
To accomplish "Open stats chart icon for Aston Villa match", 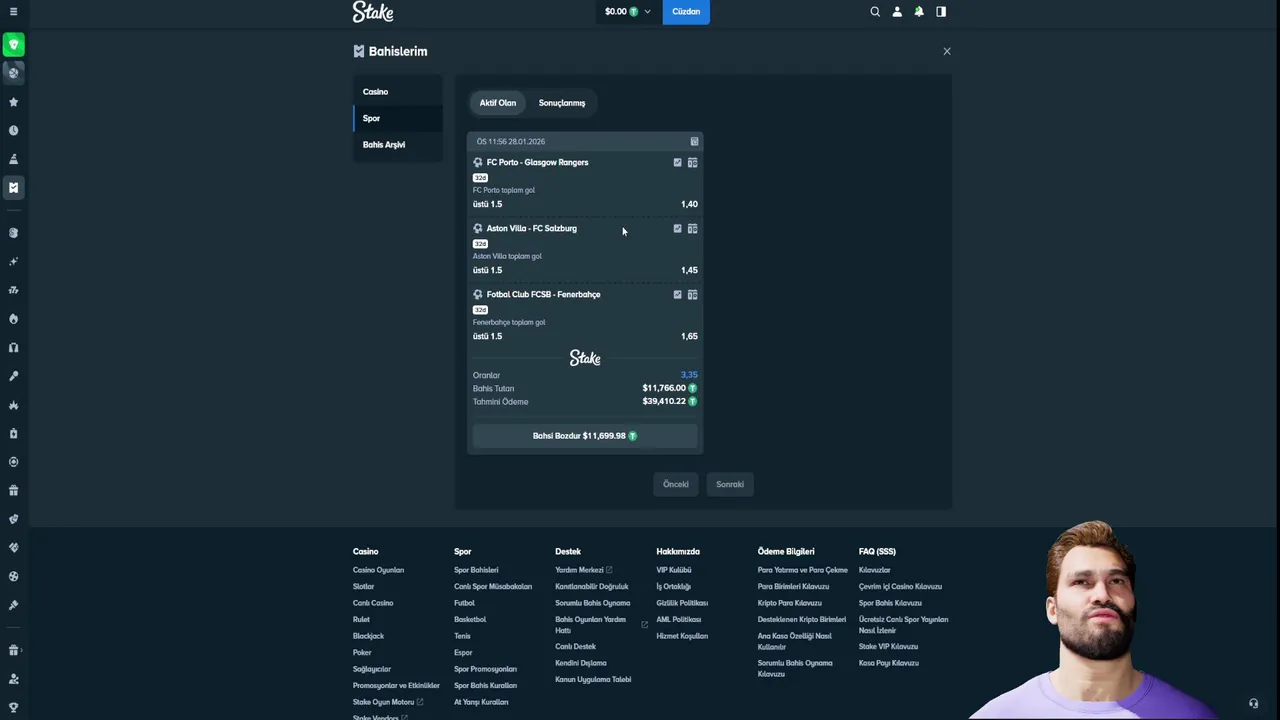I will [677, 228].
